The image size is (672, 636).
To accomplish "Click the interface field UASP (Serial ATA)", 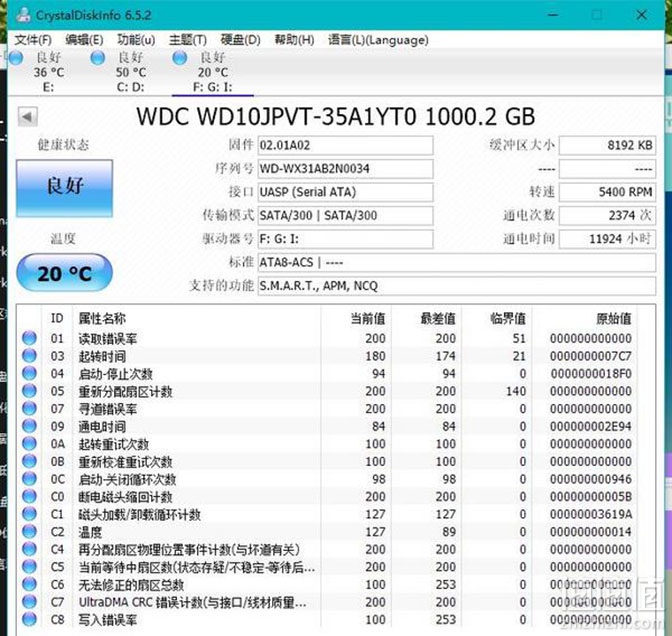I will pos(345,192).
